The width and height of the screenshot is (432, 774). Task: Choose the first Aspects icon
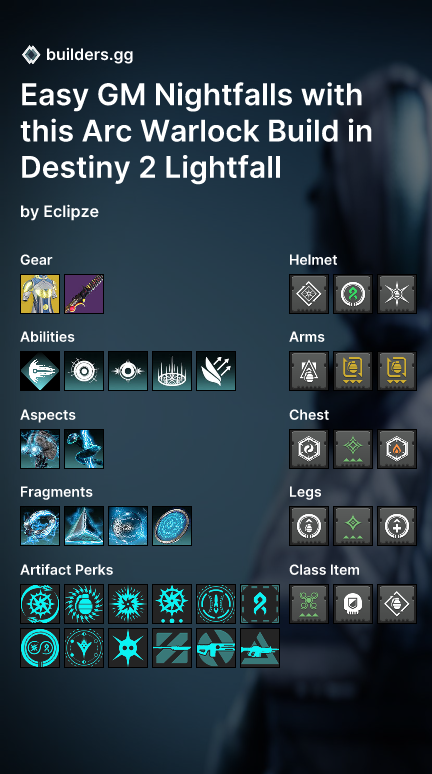tap(40, 449)
